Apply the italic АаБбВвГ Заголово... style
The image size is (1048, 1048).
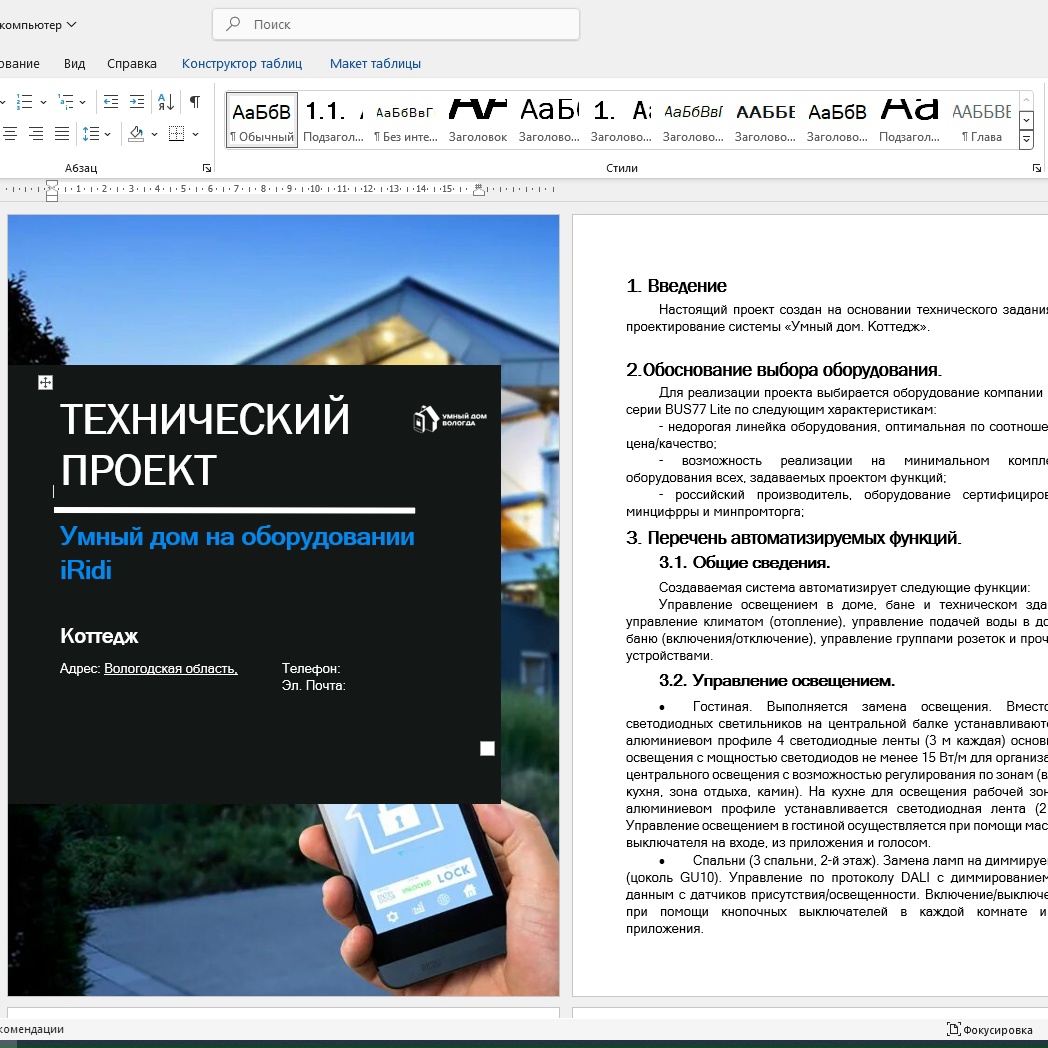pyautogui.click(x=693, y=120)
